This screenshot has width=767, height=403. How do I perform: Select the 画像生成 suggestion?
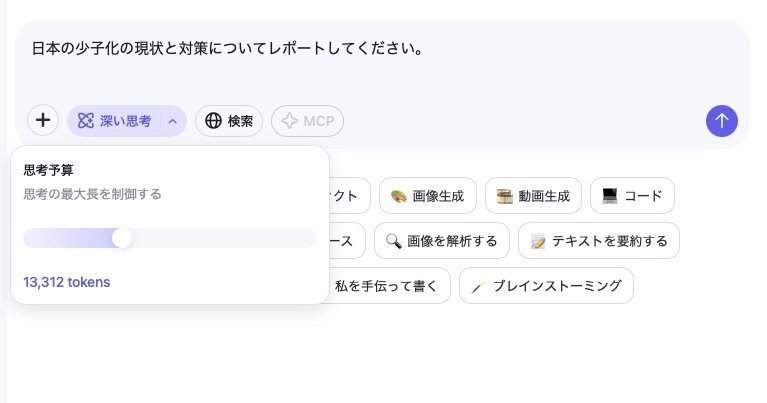click(427, 196)
